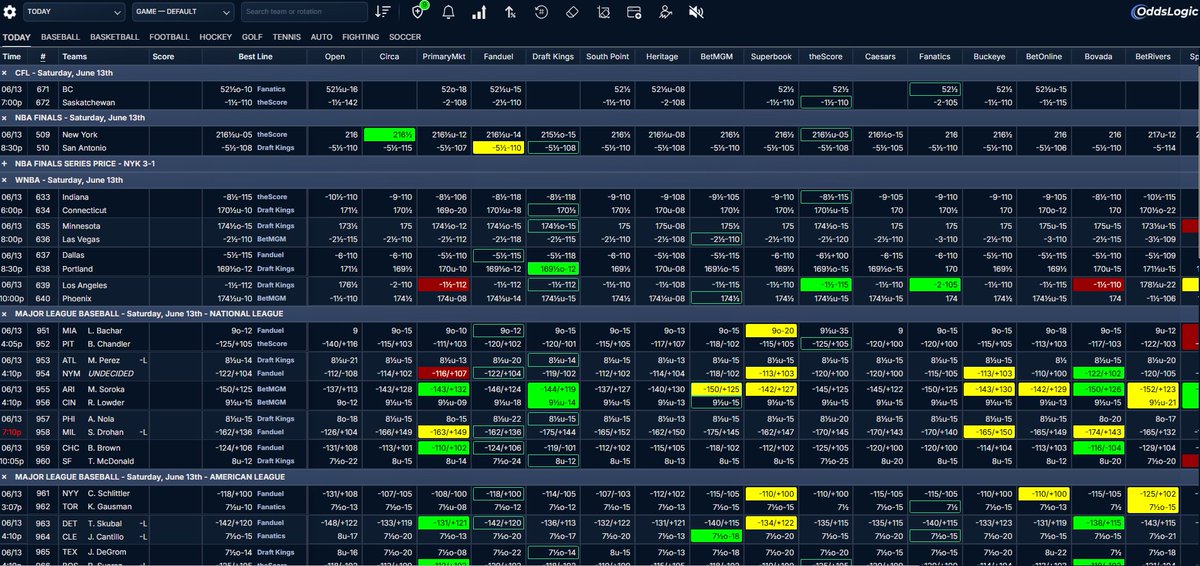
Task: Open the line history clock icon
Action: [x=541, y=12]
